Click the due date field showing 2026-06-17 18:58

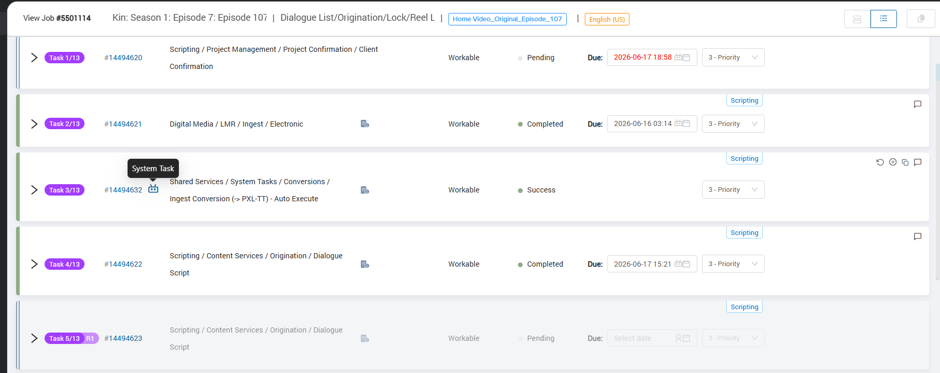[652, 58]
